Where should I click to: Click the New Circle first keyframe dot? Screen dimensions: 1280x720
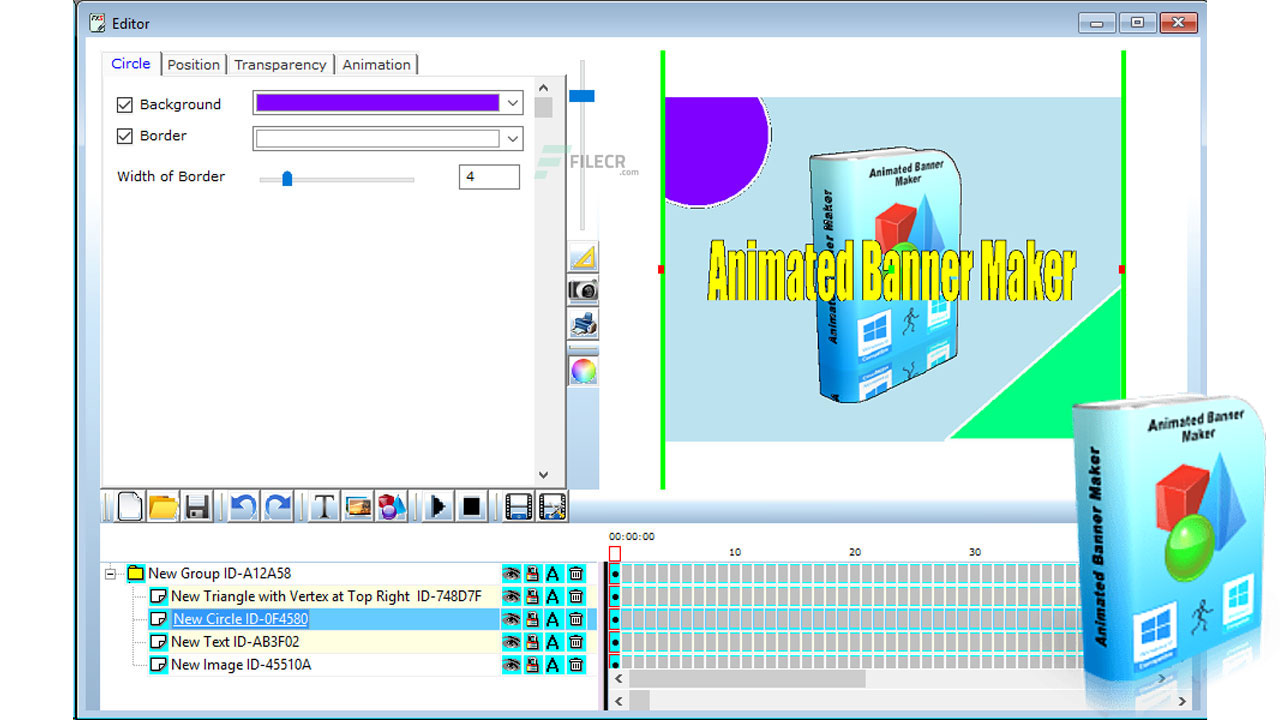pos(615,619)
